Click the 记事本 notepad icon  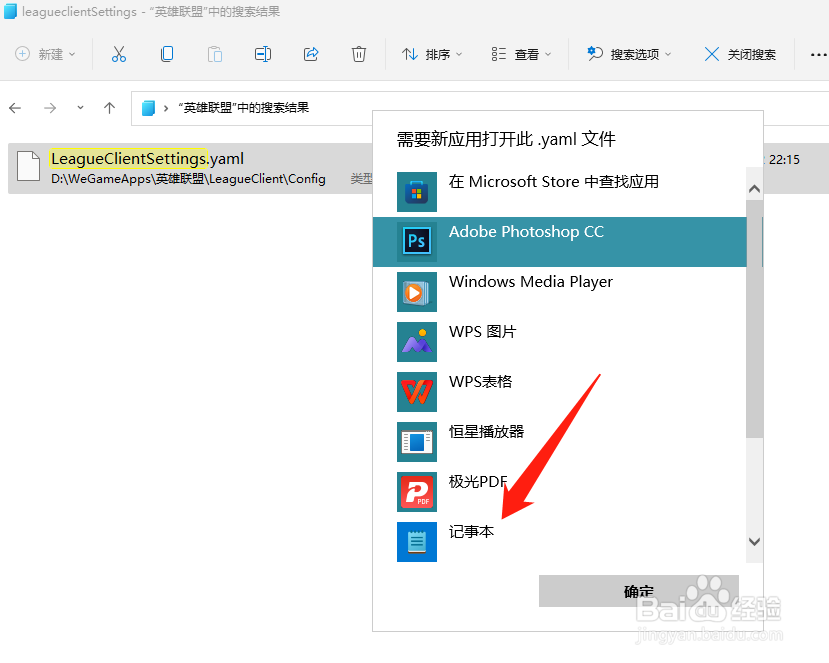pos(417,541)
